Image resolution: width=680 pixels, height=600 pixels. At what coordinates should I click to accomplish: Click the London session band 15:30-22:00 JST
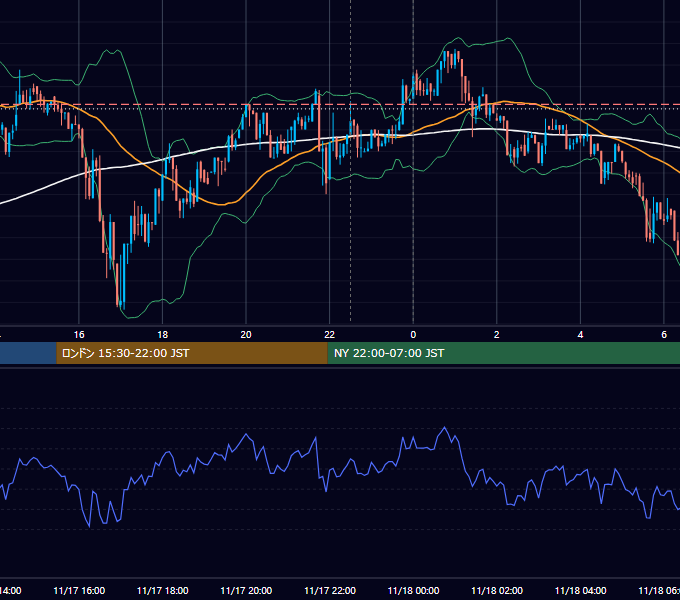click(x=192, y=353)
